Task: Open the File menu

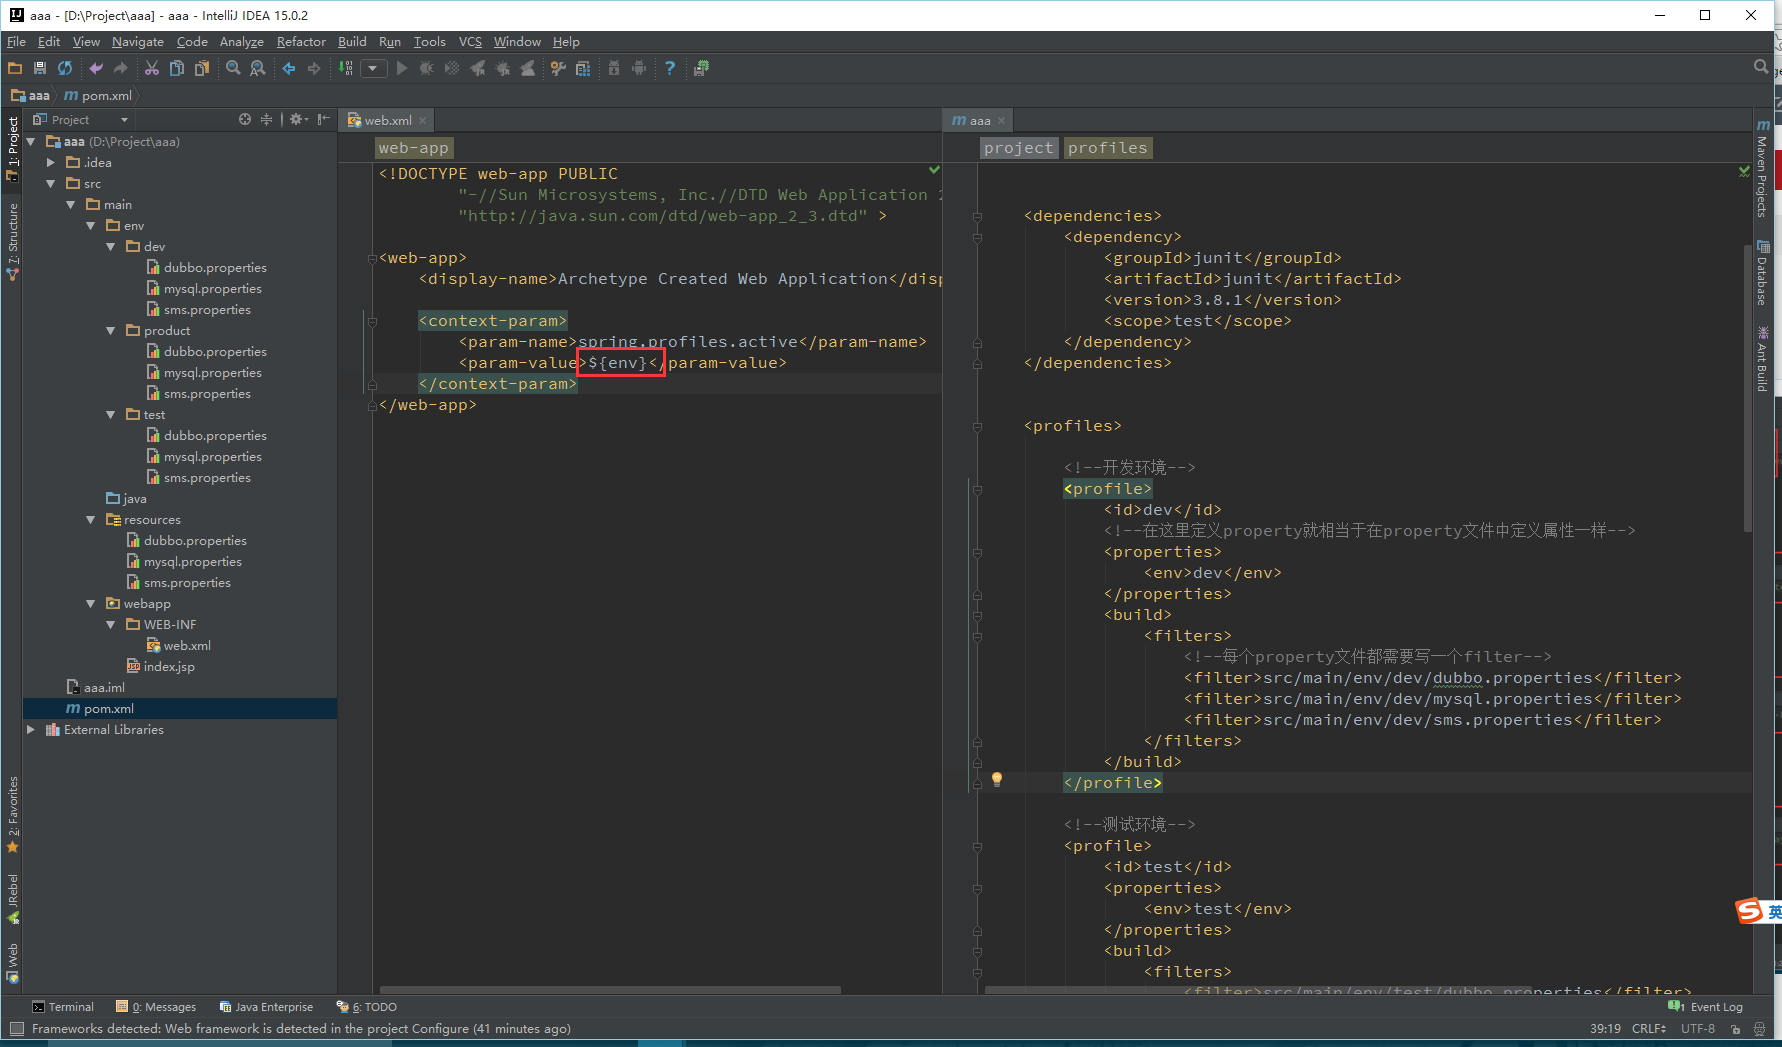Action: [16, 41]
